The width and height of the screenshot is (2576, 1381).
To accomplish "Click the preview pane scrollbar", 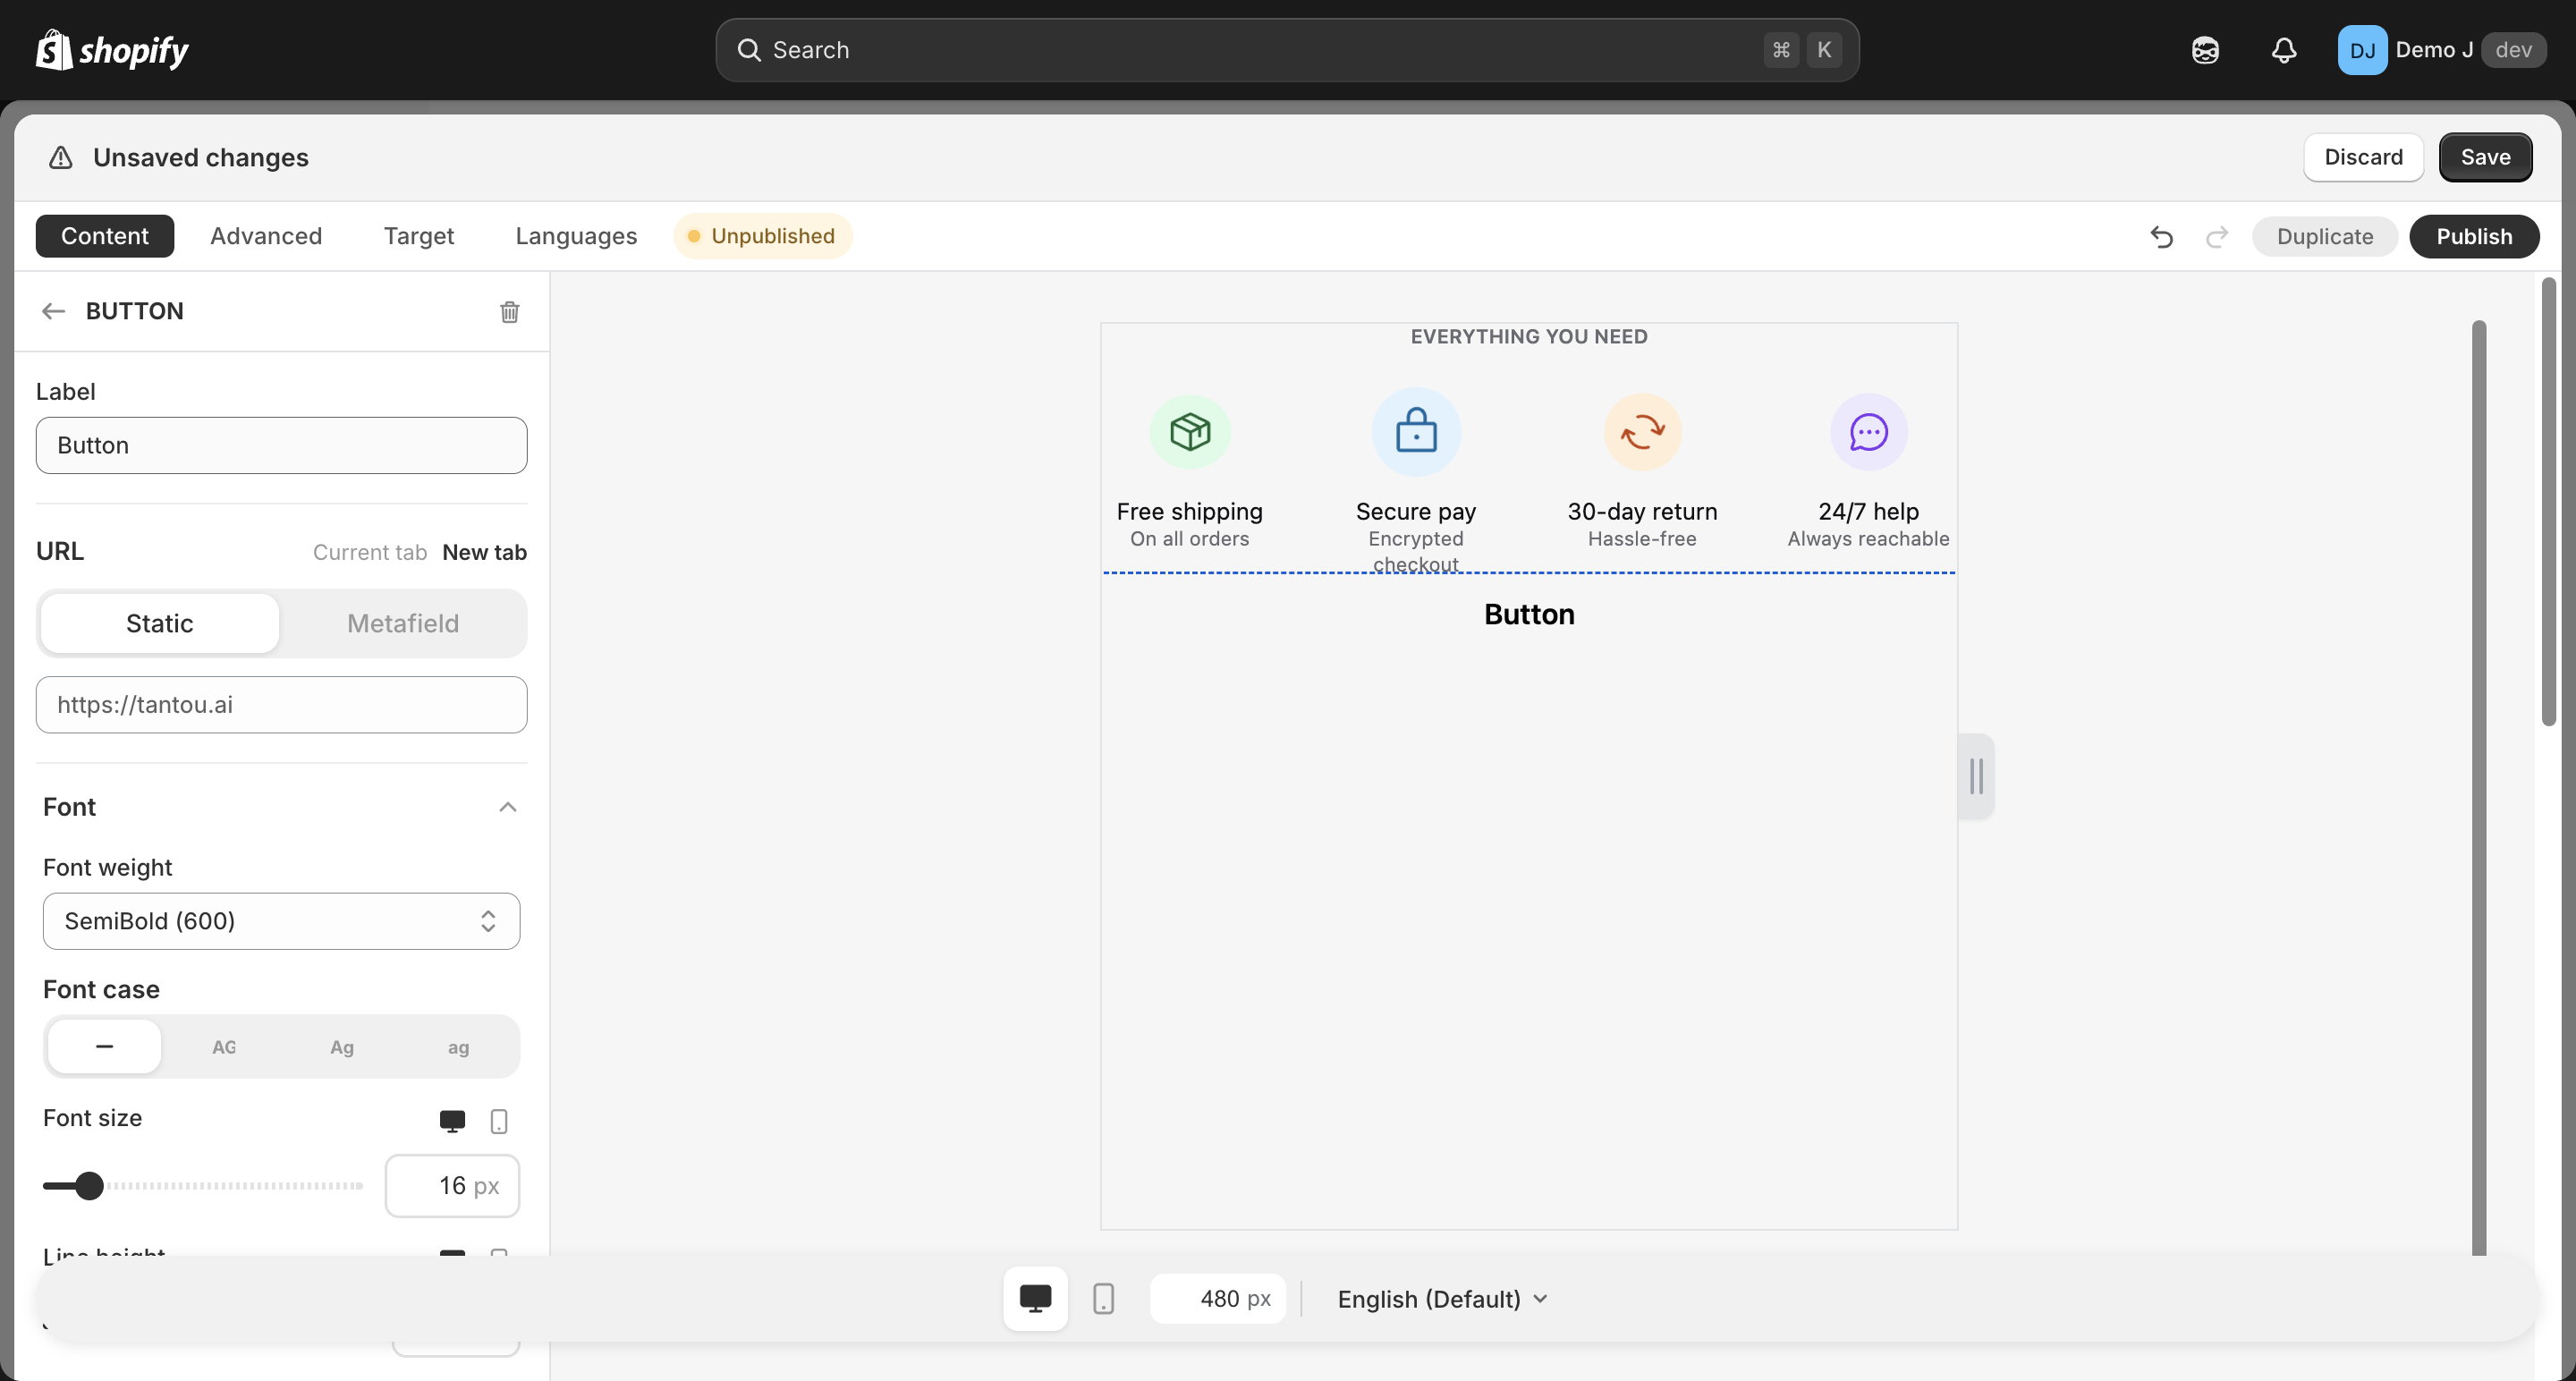I will pos(2478,786).
